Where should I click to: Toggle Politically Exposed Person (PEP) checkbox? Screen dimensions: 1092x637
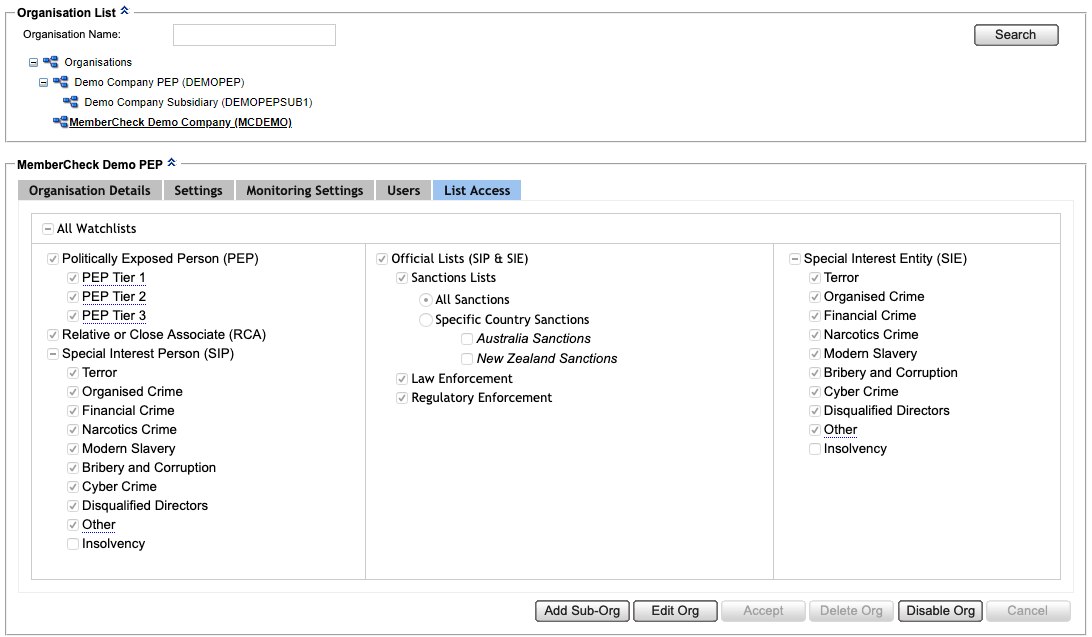(52, 259)
